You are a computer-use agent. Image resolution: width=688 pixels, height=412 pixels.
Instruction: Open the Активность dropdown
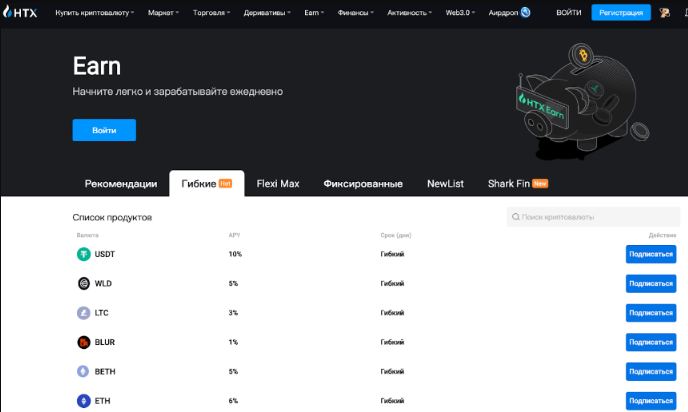point(409,13)
